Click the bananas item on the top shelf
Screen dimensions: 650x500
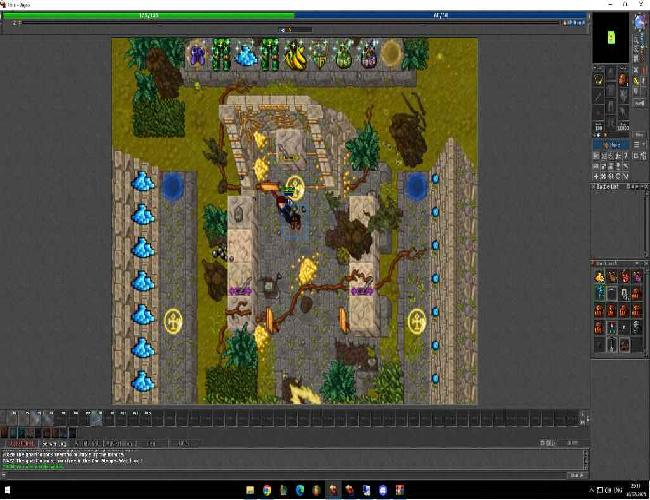(295, 56)
